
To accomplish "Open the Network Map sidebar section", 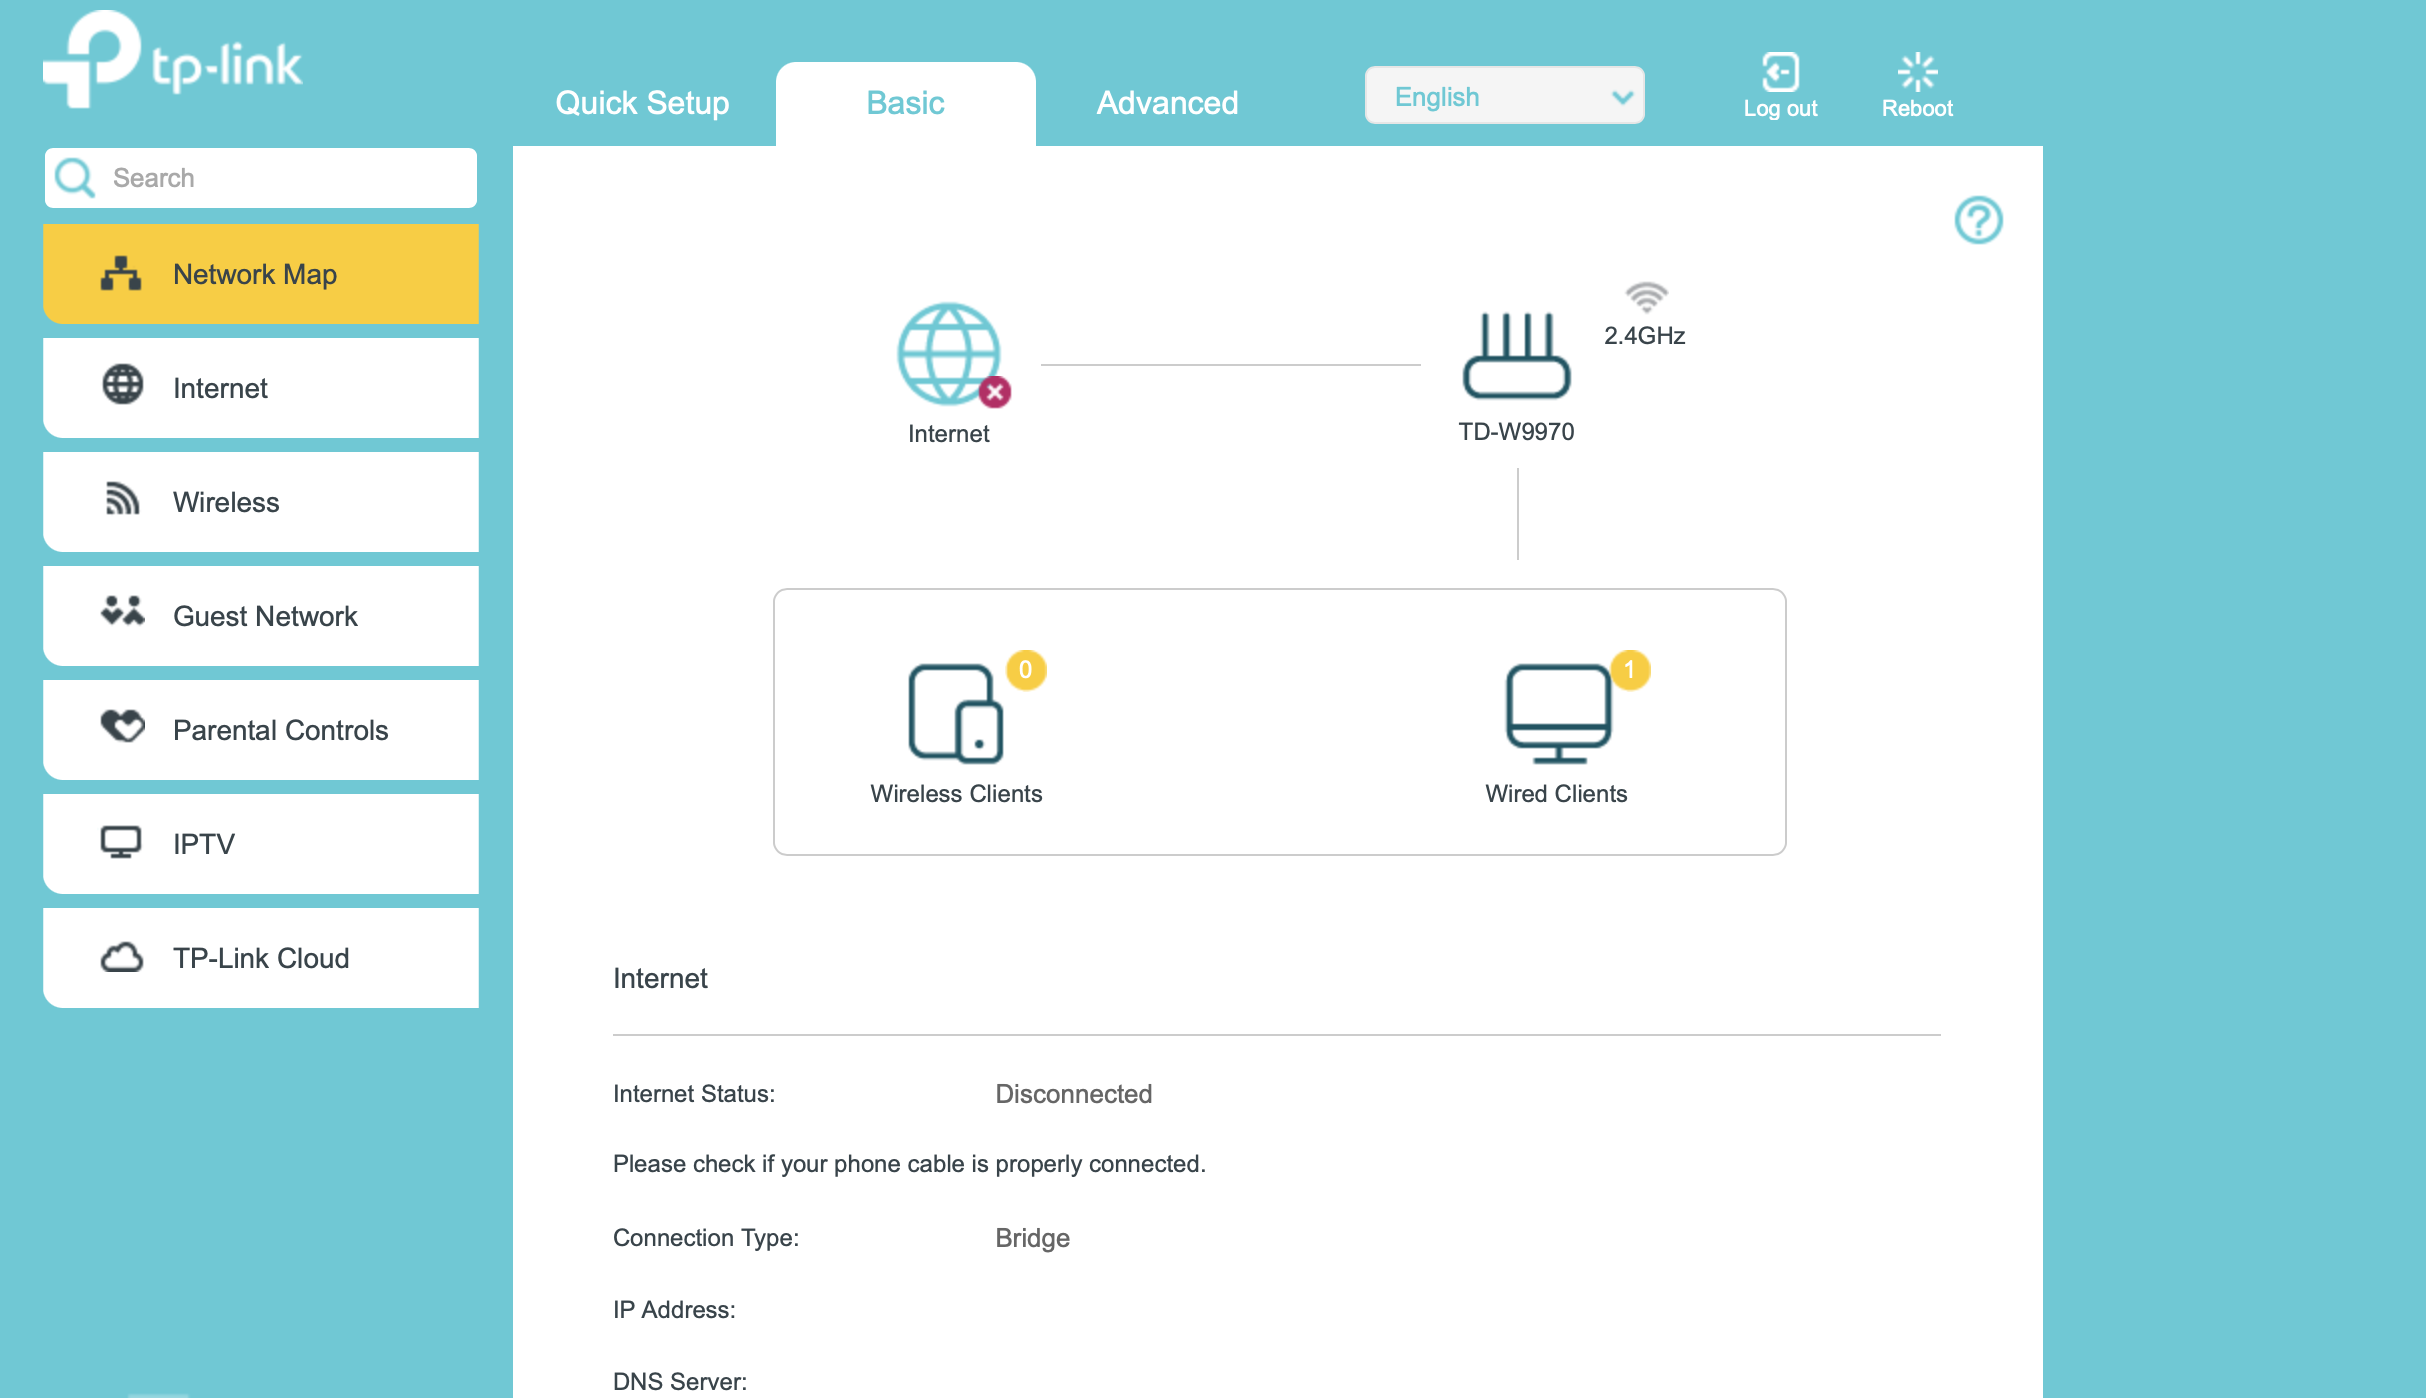I will click(260, 273).
